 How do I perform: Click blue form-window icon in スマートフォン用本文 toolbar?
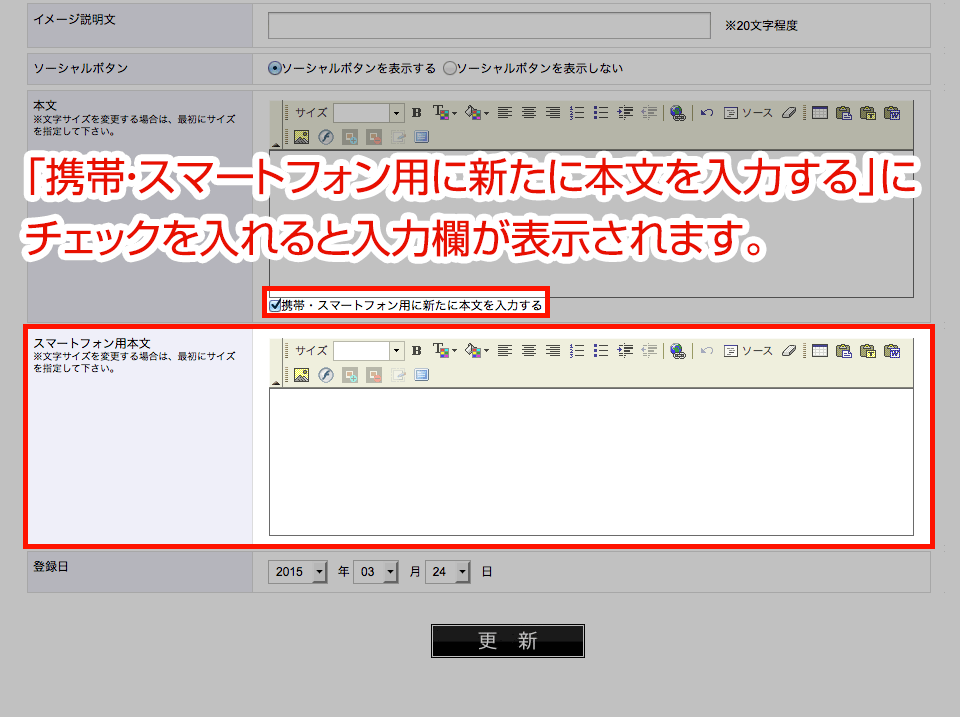click(421, 375)
